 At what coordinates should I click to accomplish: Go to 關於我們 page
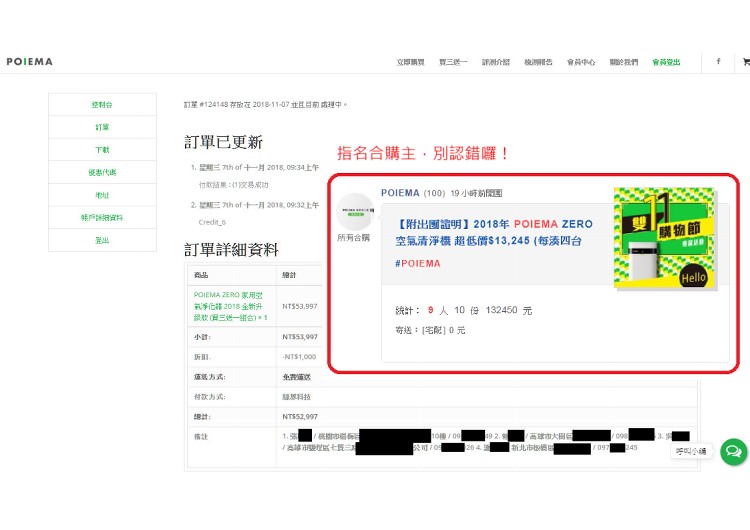624,62
